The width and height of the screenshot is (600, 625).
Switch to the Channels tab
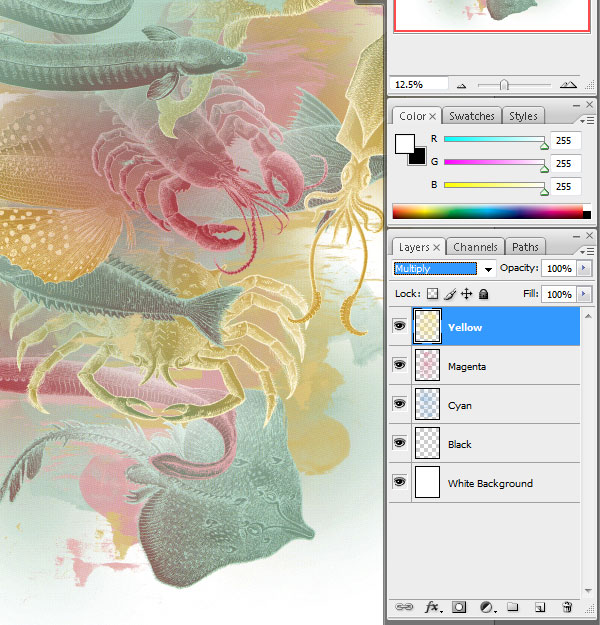click(475, 247)
